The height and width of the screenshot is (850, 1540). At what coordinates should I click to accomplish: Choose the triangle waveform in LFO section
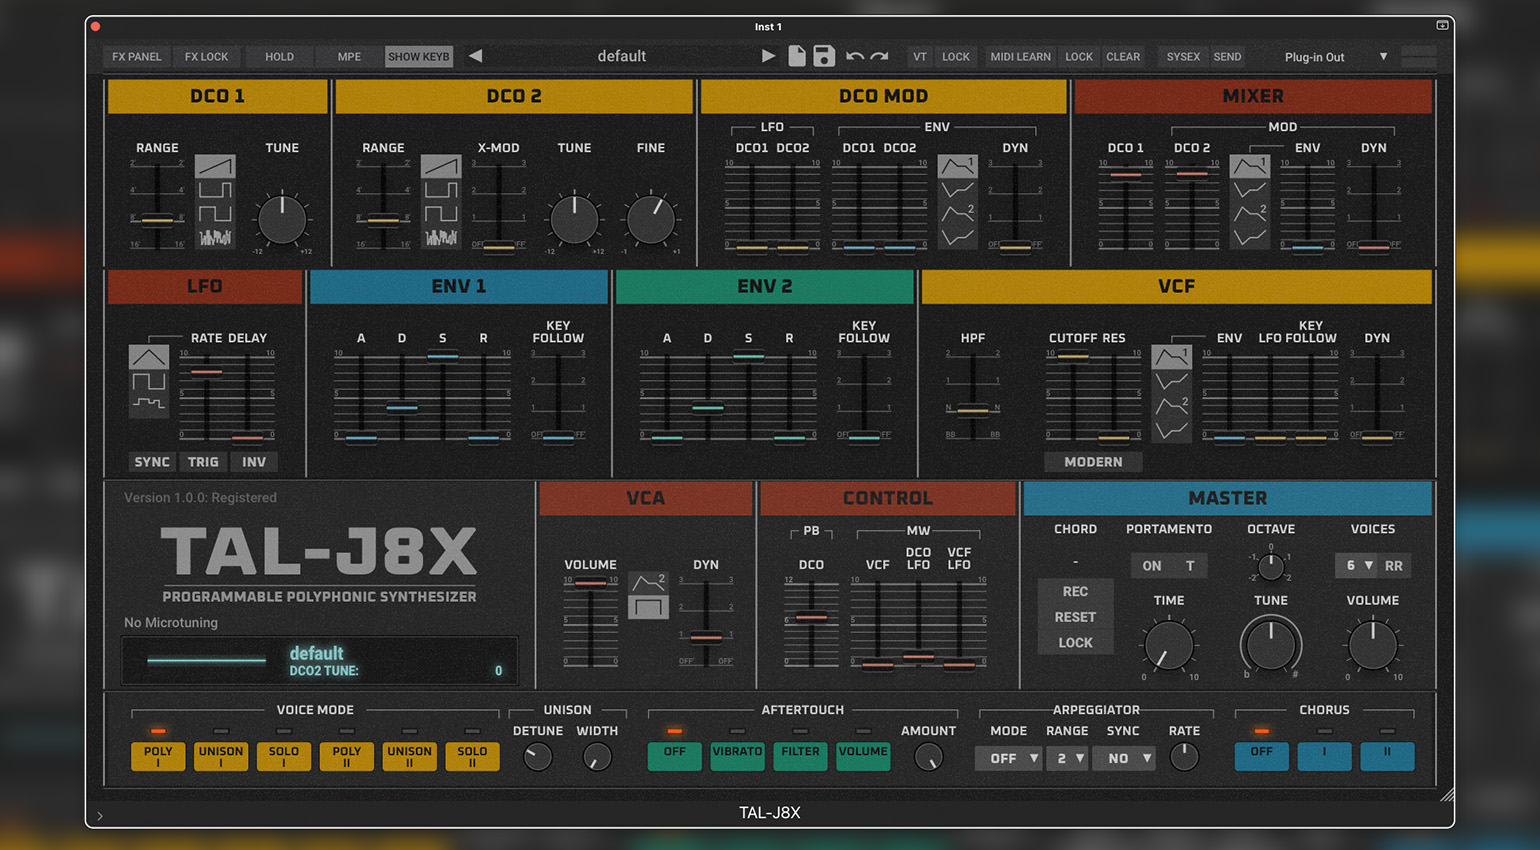[149, 357]
